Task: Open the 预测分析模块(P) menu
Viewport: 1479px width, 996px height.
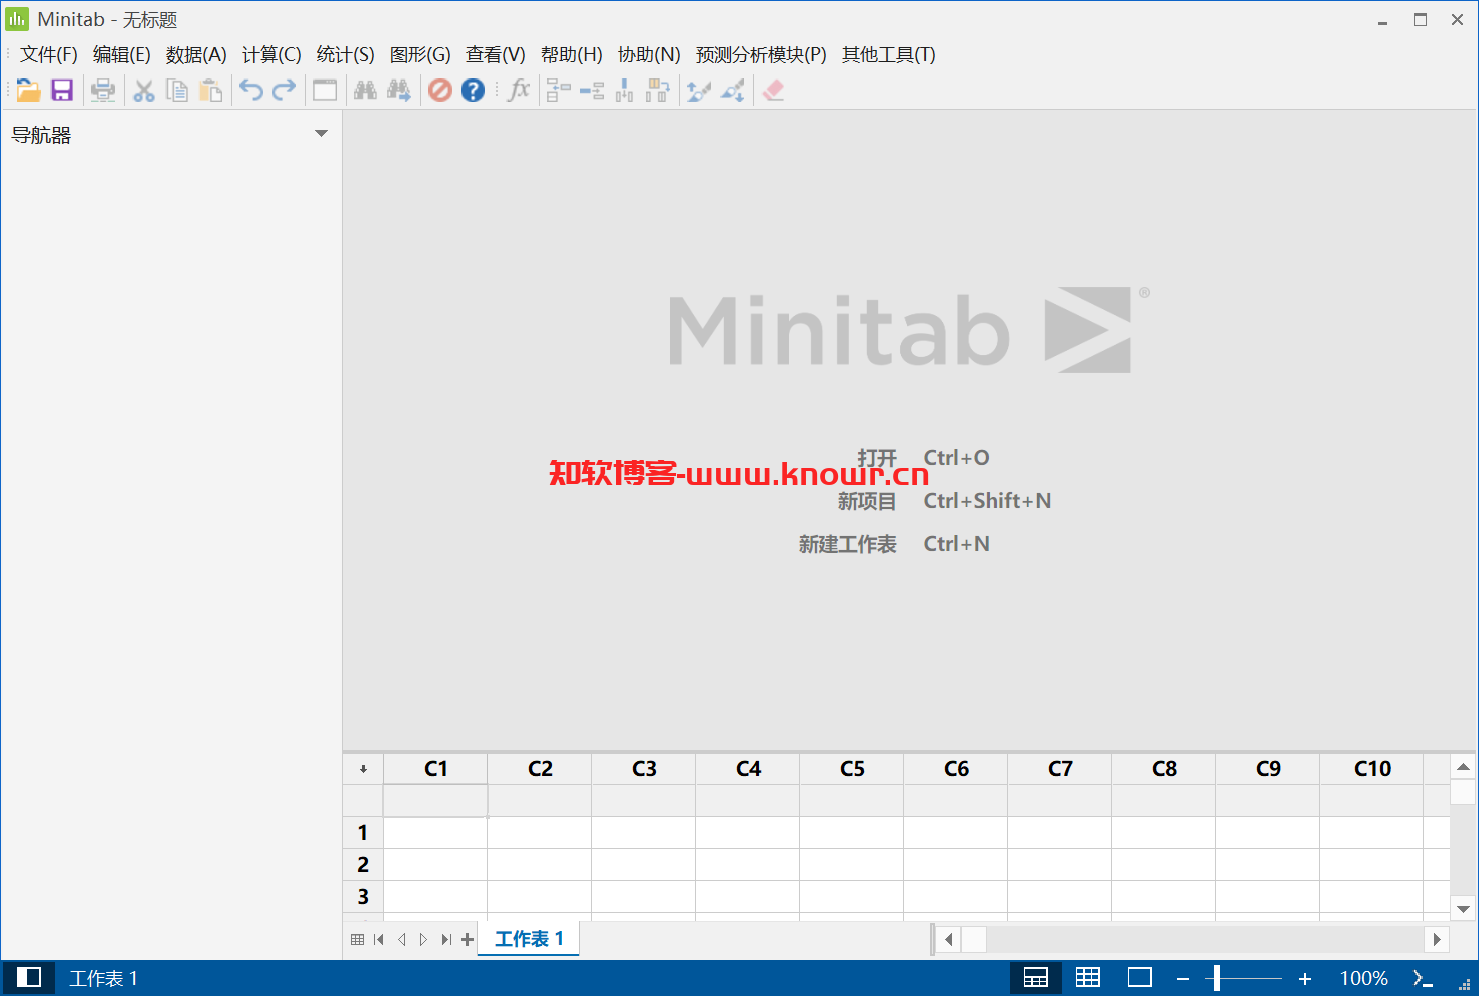Action: 761,54
